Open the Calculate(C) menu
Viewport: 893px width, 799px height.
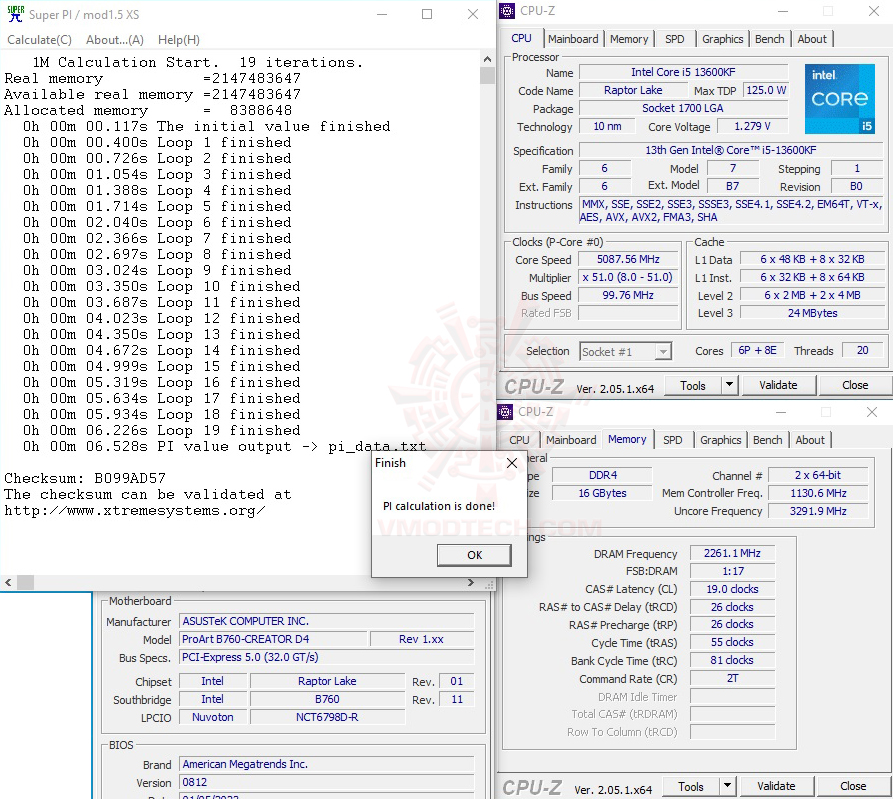click(40, 40)
